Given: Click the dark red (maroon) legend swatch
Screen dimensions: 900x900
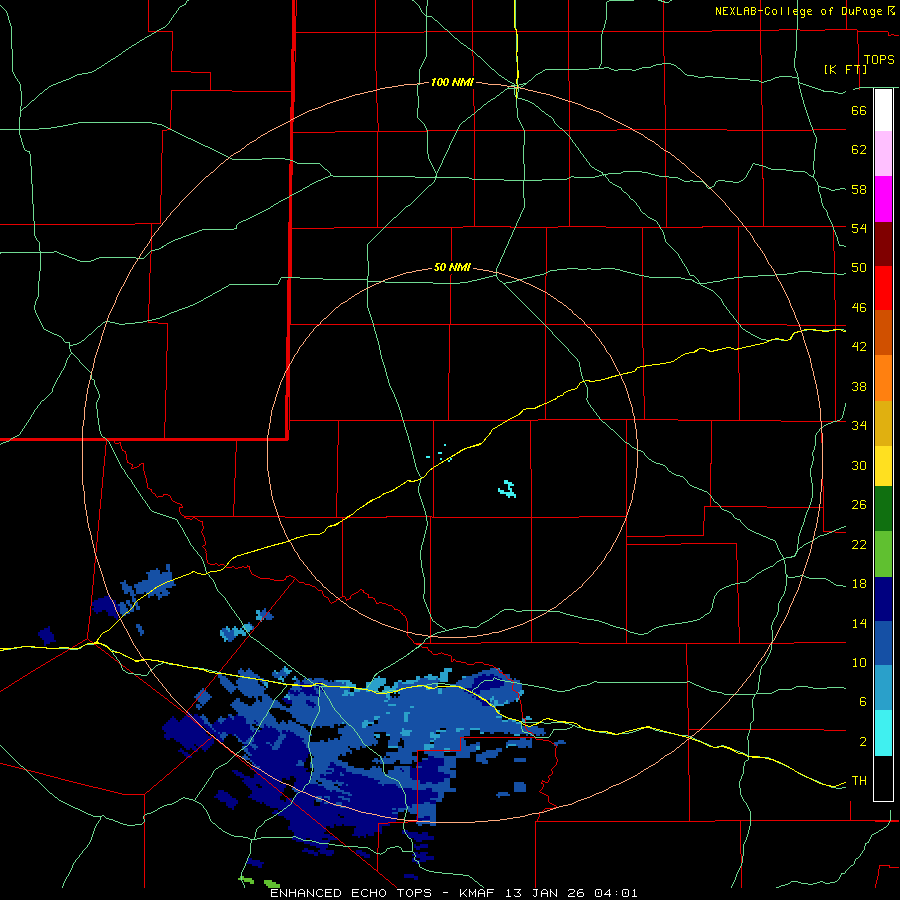Looking at the screenshot, I should pos(883,244).
